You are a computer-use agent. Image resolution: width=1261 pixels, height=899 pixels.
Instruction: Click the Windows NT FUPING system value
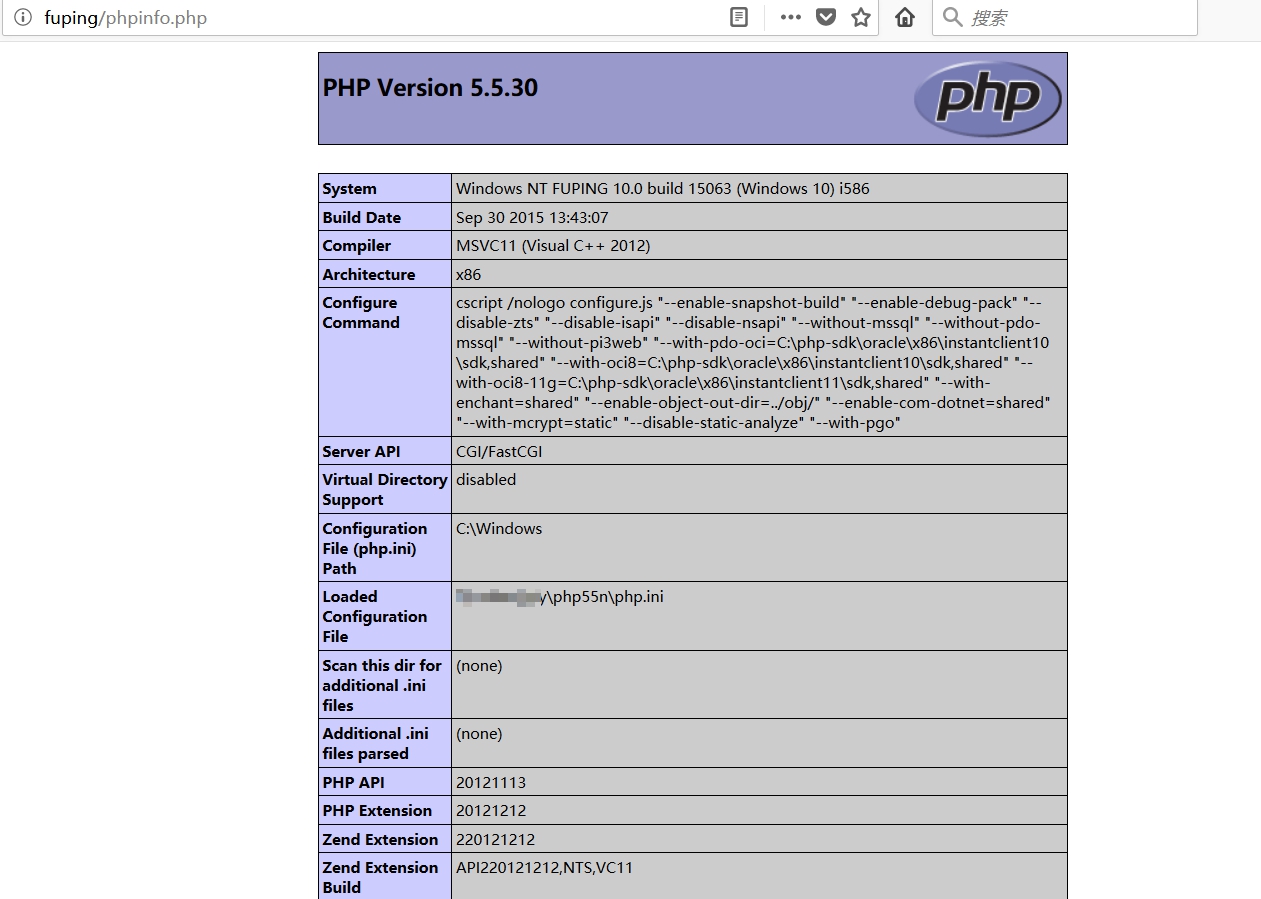click(663, 188)
